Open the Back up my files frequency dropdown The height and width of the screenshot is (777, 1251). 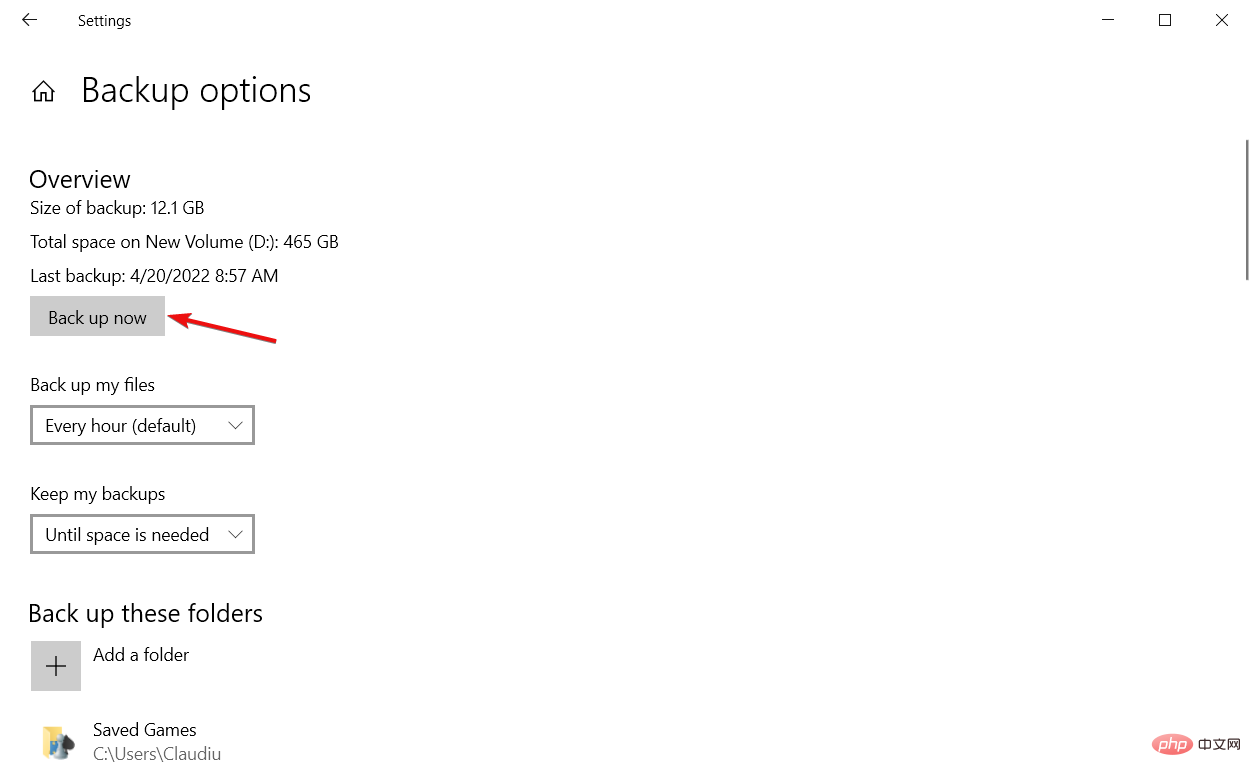(142, 425)
